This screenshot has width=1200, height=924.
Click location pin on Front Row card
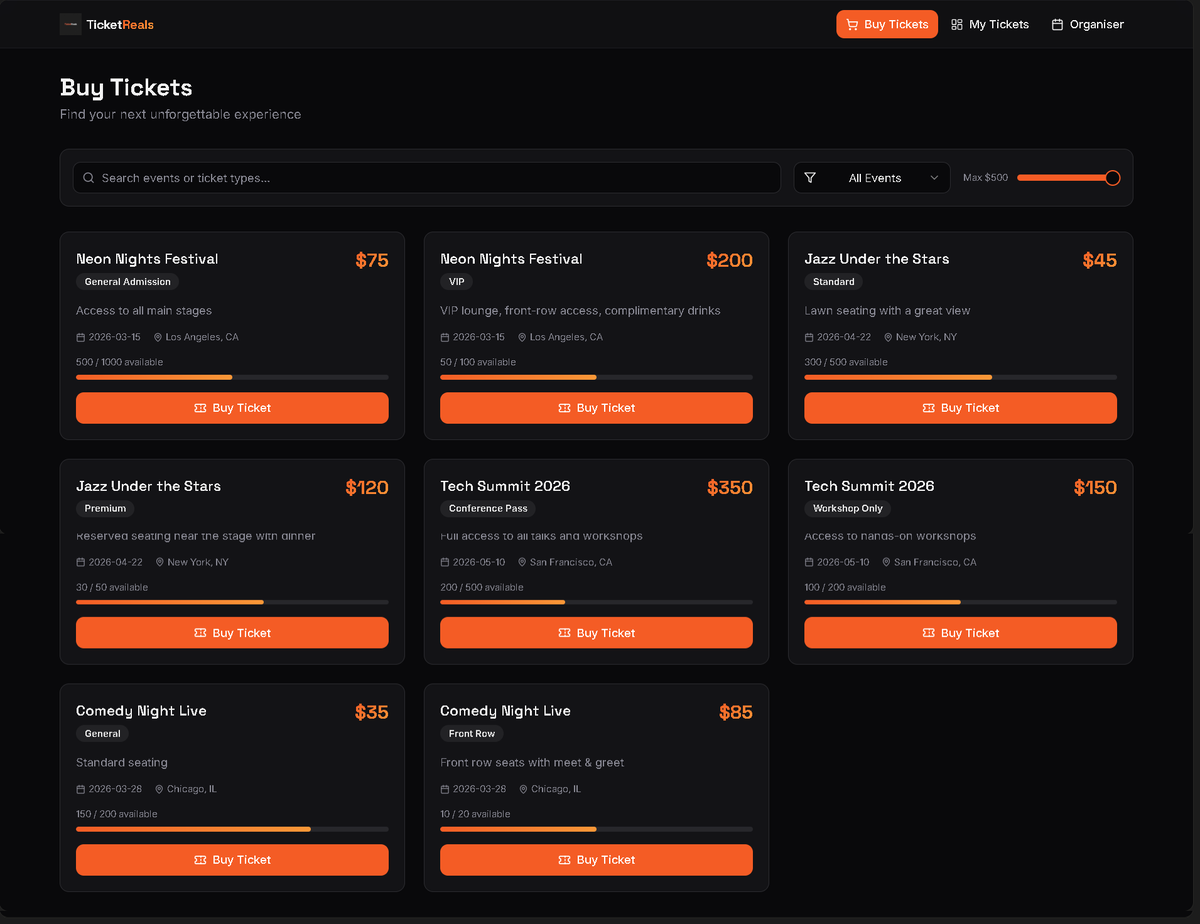pos(524,789)
